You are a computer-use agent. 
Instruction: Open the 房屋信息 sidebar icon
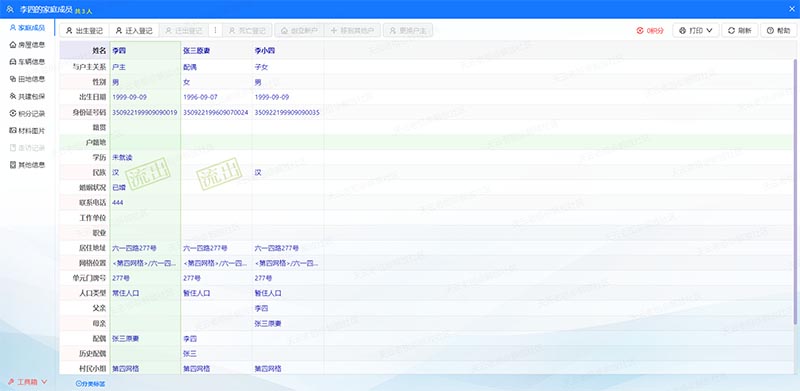click(x=13, y=45)
